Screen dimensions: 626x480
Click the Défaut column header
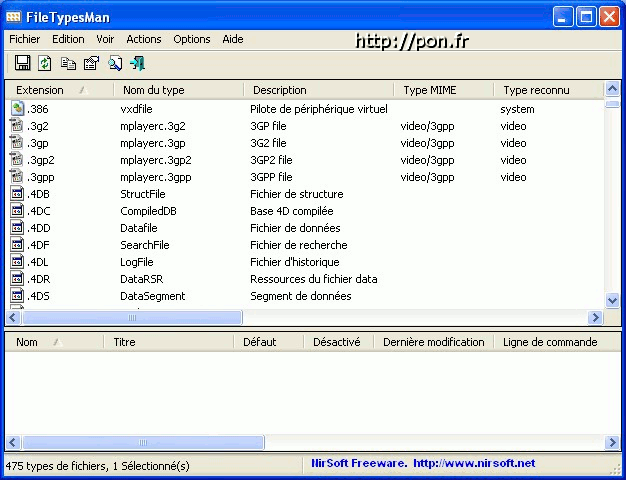coord(268,342)
